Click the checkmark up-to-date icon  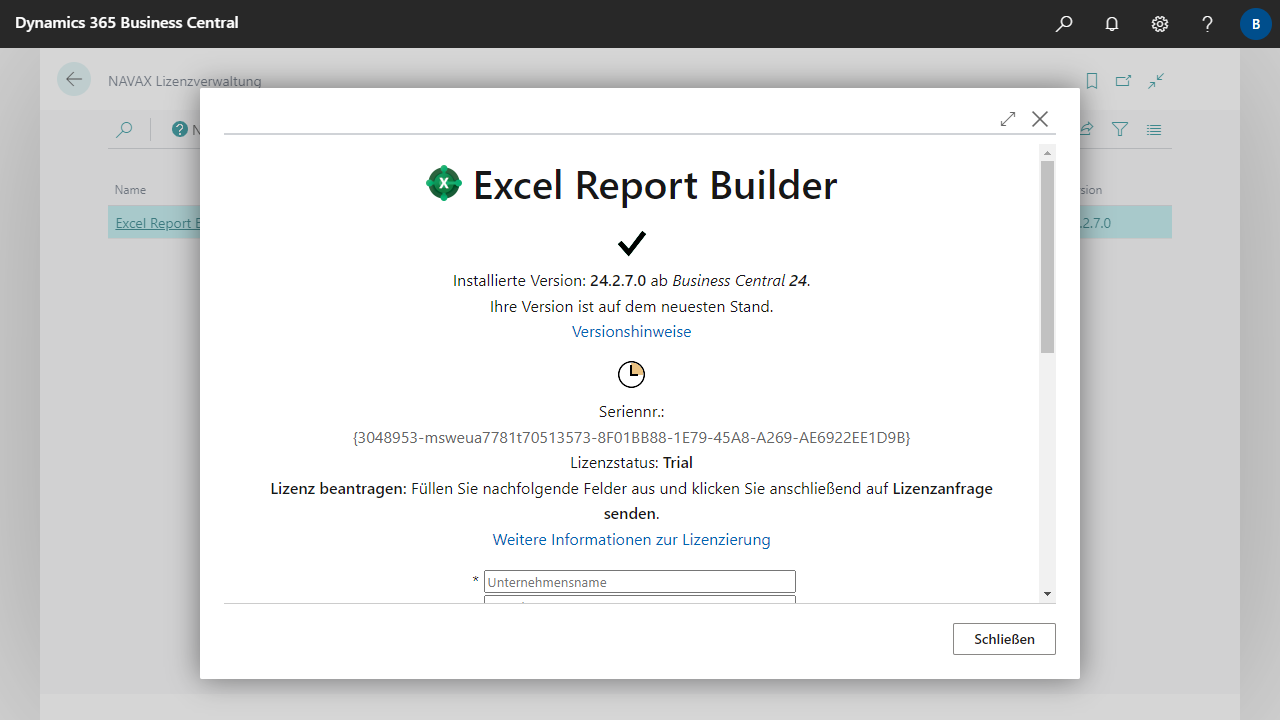(631, 243)
